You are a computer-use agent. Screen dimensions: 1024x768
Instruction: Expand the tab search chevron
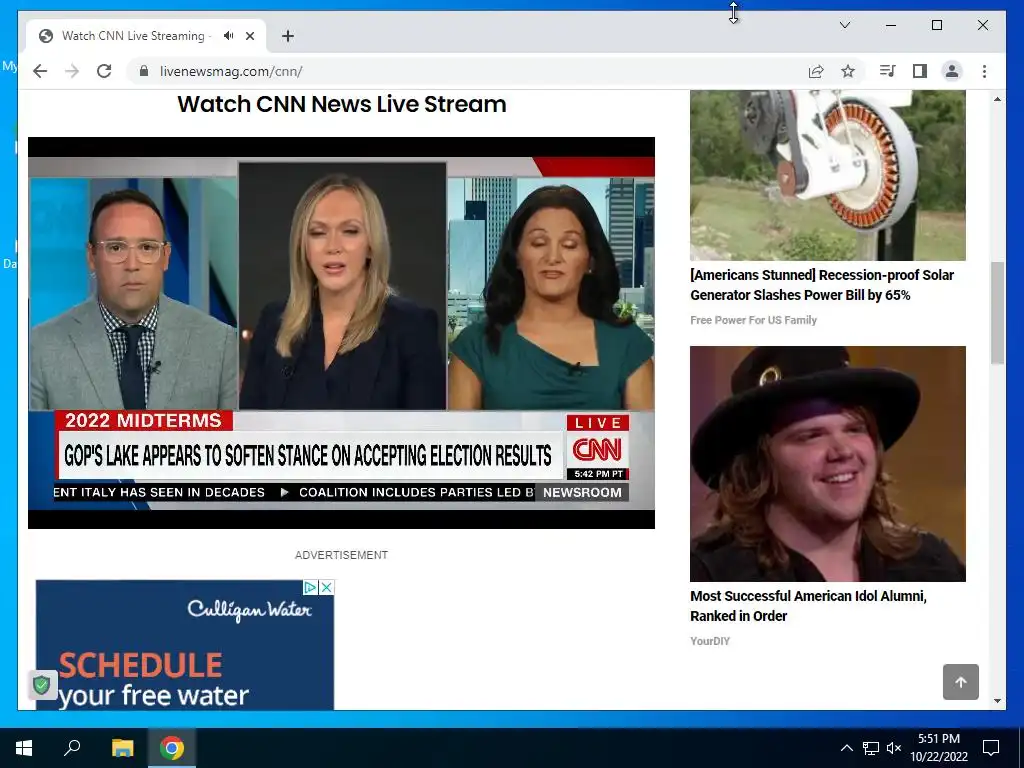coord(844,25)
